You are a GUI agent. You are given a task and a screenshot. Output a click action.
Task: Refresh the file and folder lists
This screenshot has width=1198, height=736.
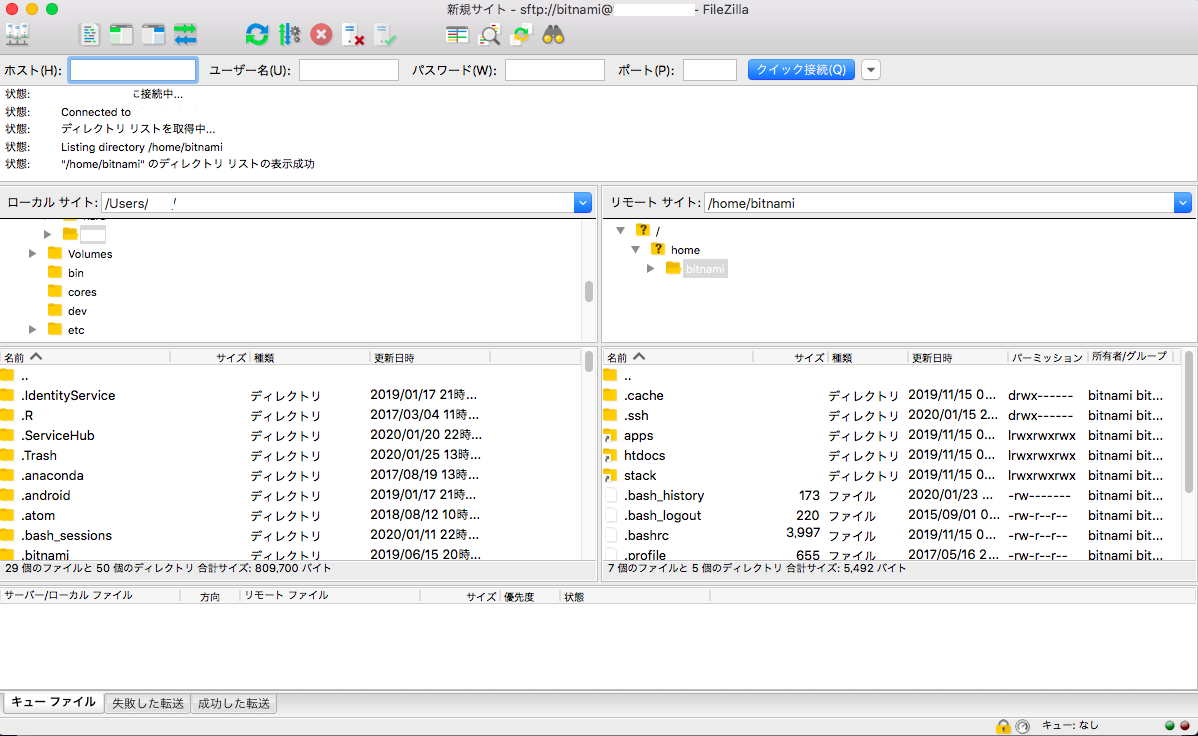coord(257,34)
